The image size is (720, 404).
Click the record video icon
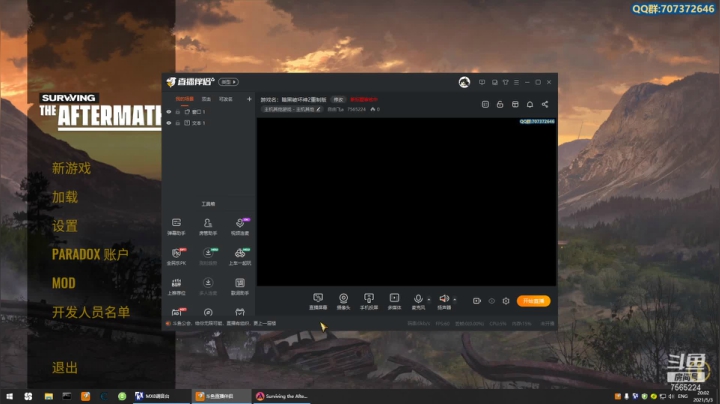[x=477, y=301]
